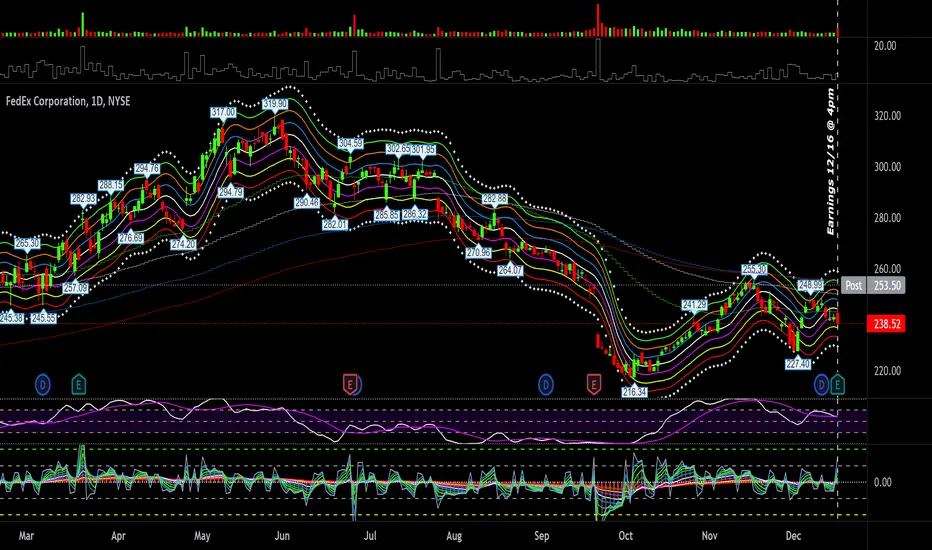Click the 241.29 pivot label
Viewport: 932px width, 550px height.
click(x=694, y=305)
